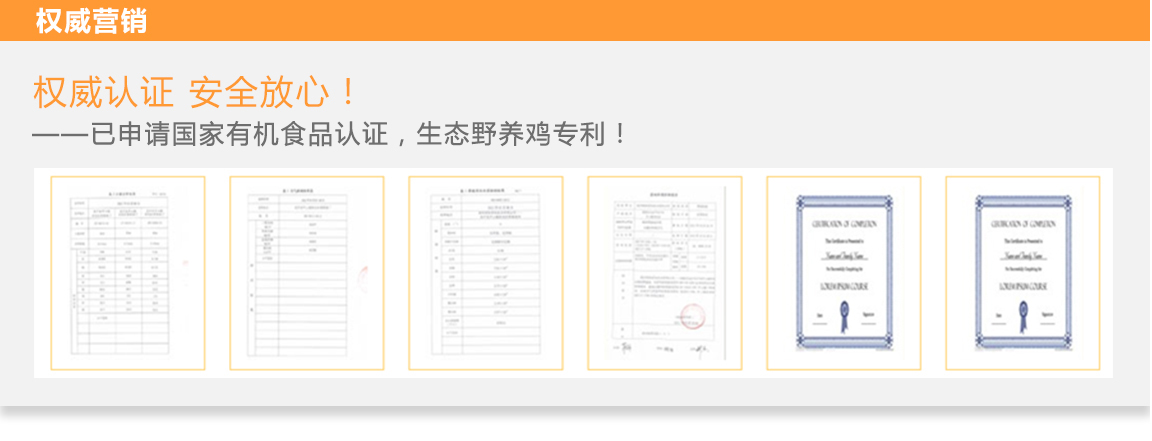Open the second inspection document thumbnail

tap(307, 273)
